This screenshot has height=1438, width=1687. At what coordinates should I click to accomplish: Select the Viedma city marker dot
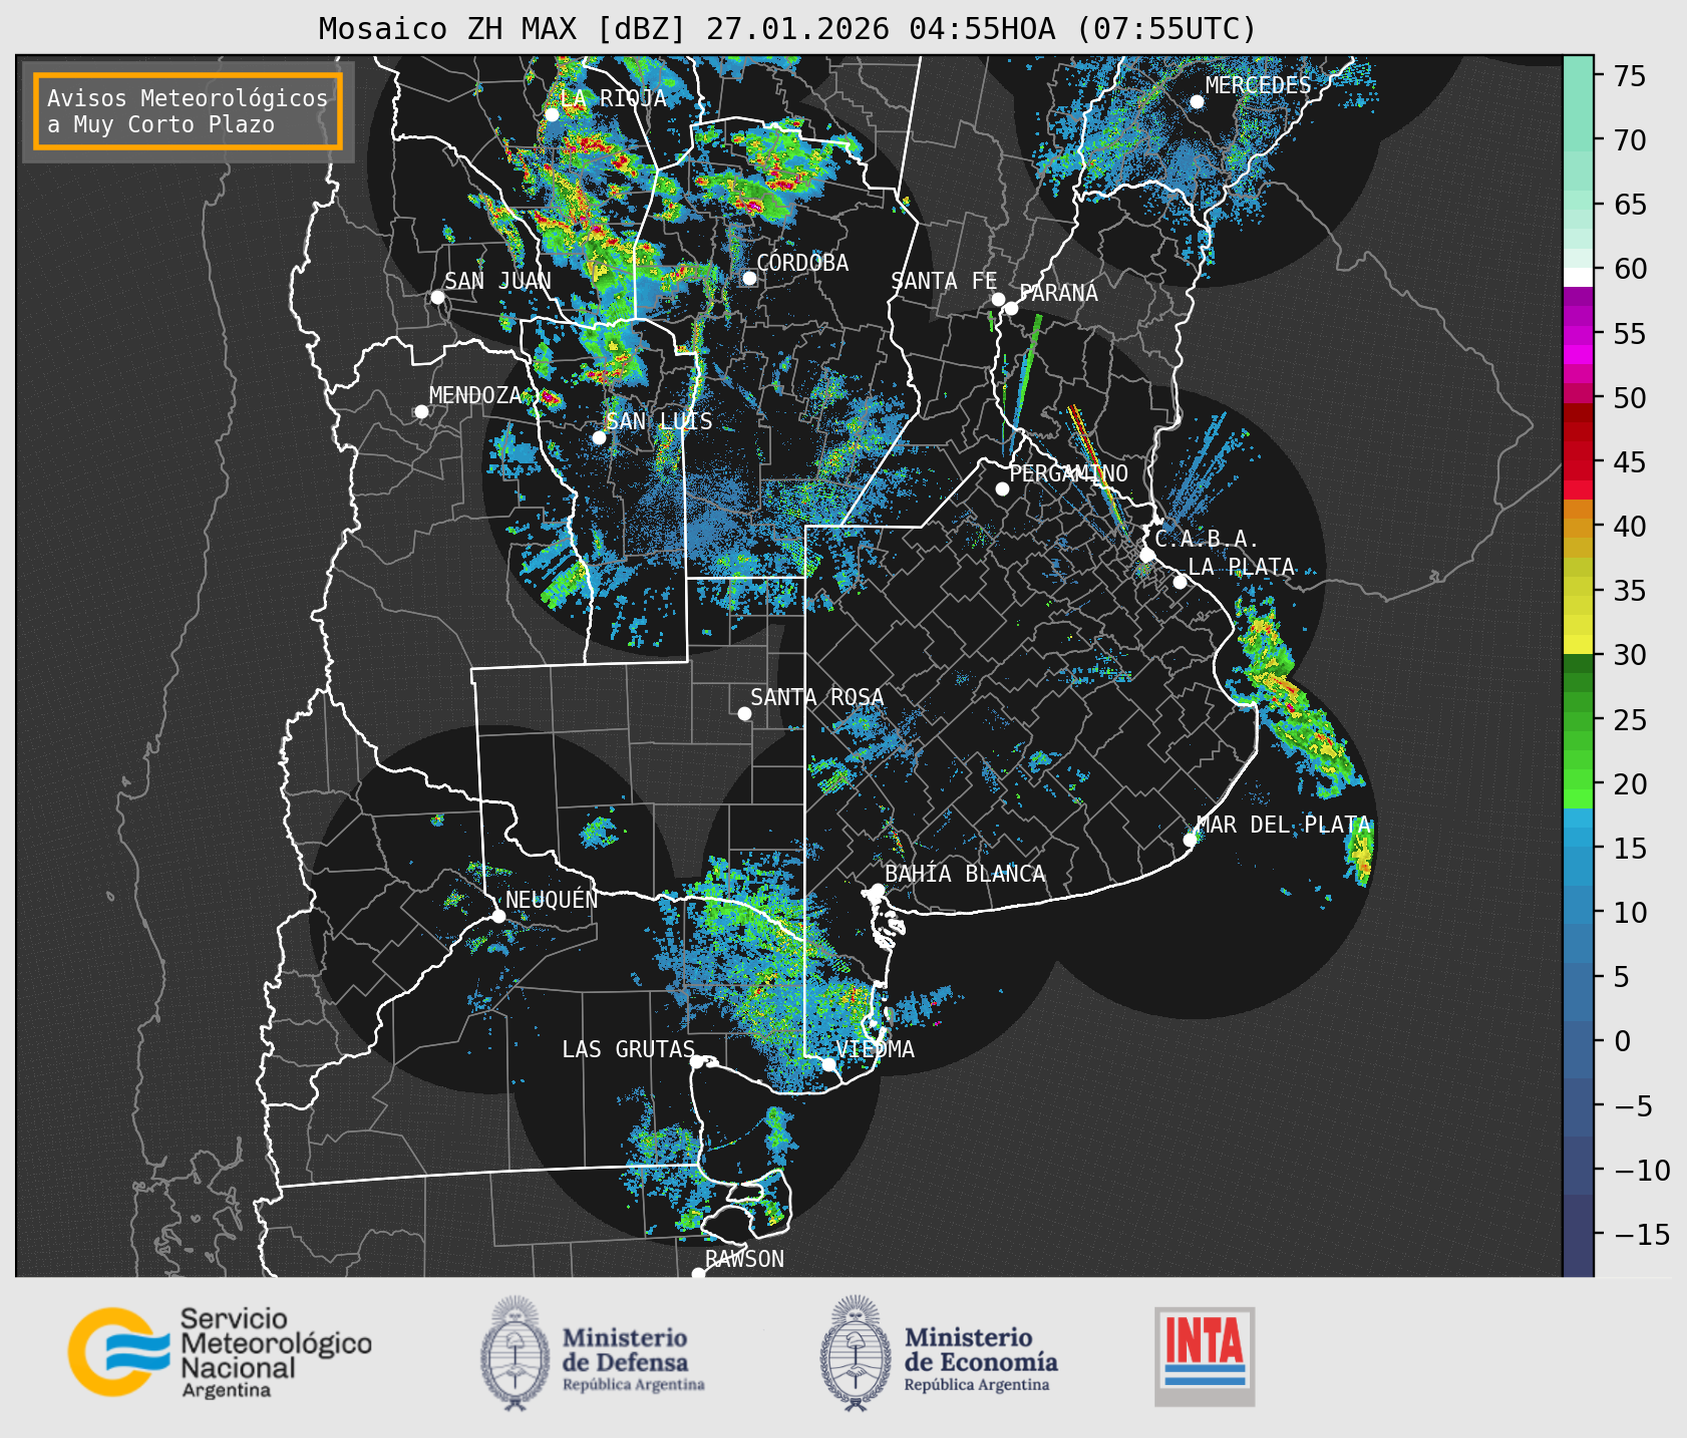[828, 1065]
